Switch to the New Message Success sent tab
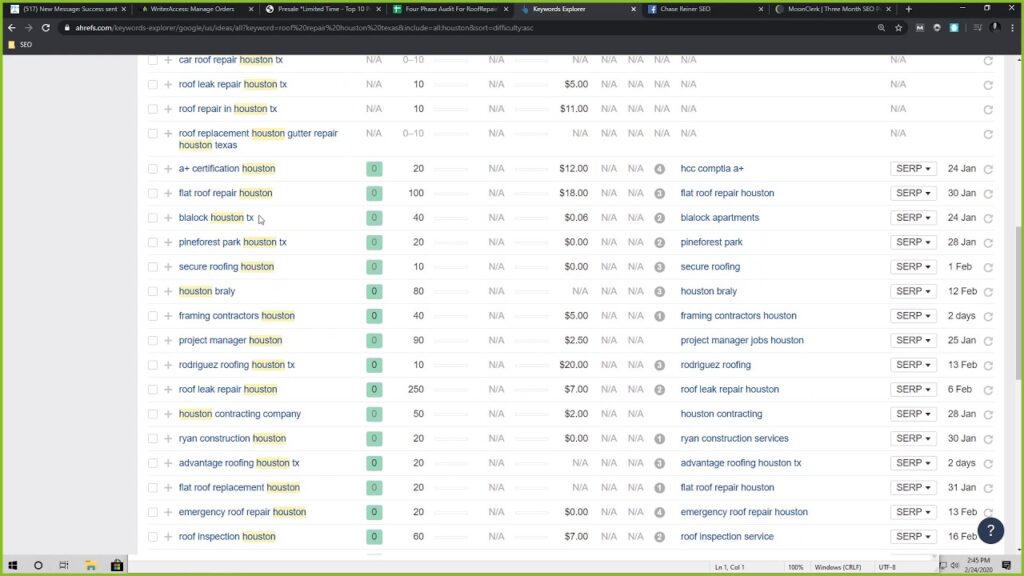Viewport: 1024px width, 576px height. click(69, 9)
